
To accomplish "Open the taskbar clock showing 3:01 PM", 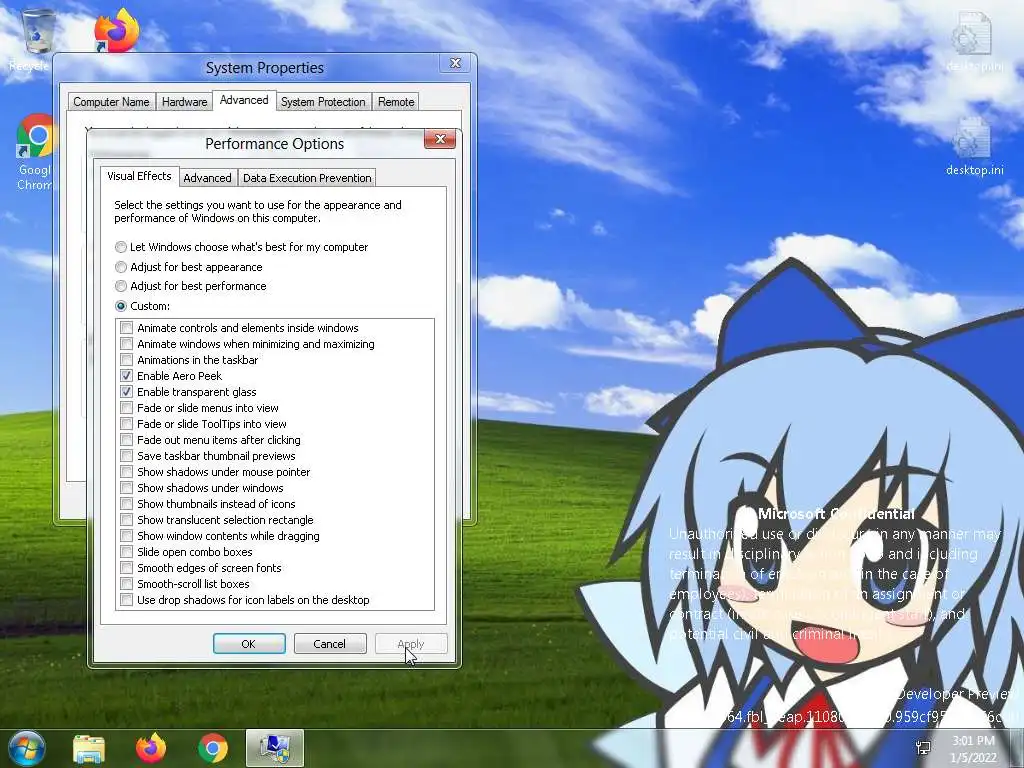I will pyautogui.click(x=973, y=749).
